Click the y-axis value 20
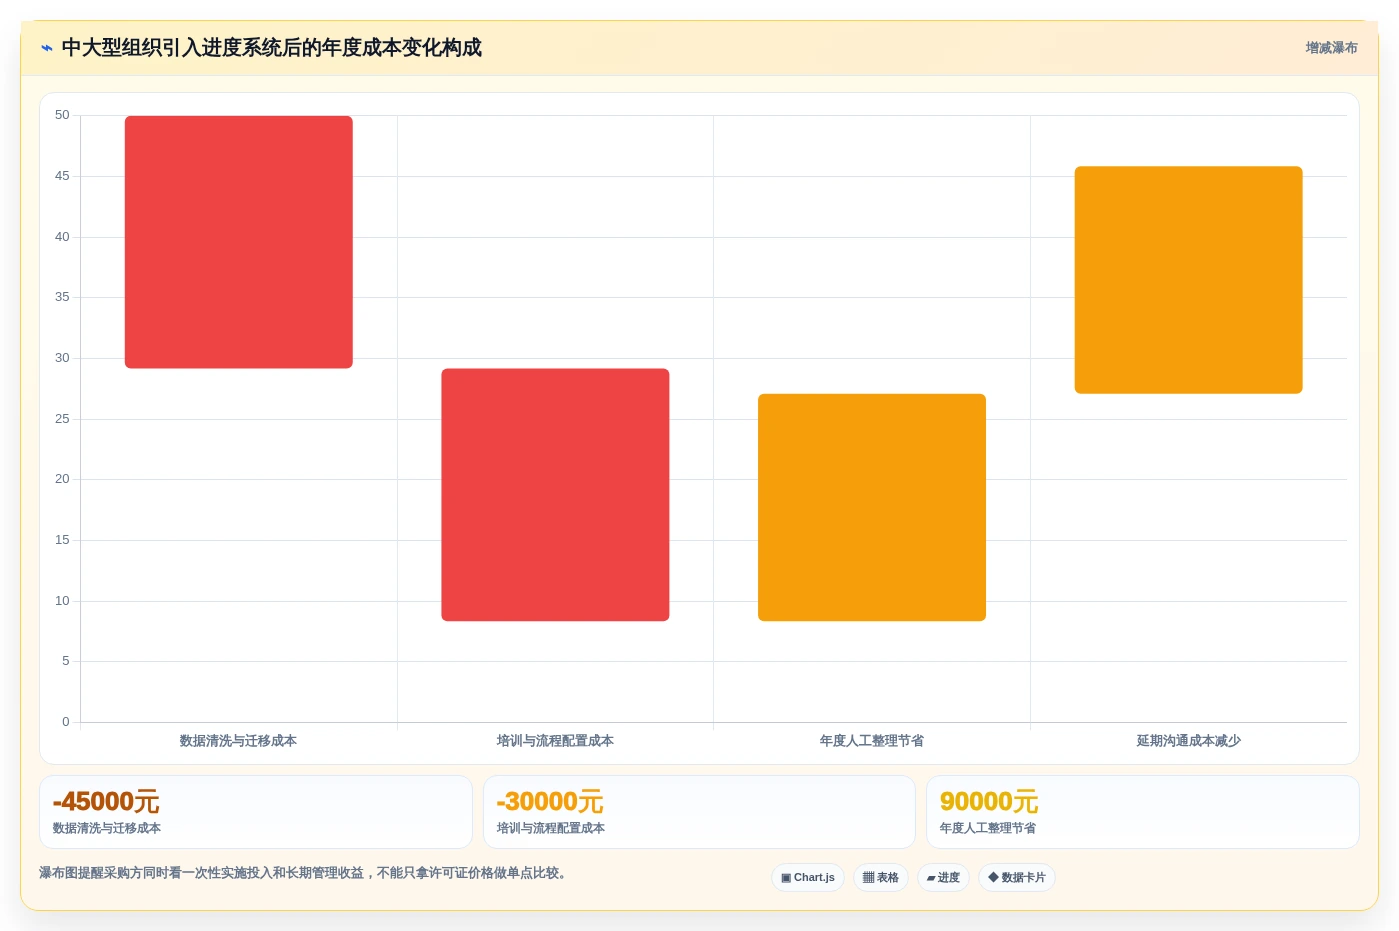This screenshot has height=931, width=1399. [62, 479]
